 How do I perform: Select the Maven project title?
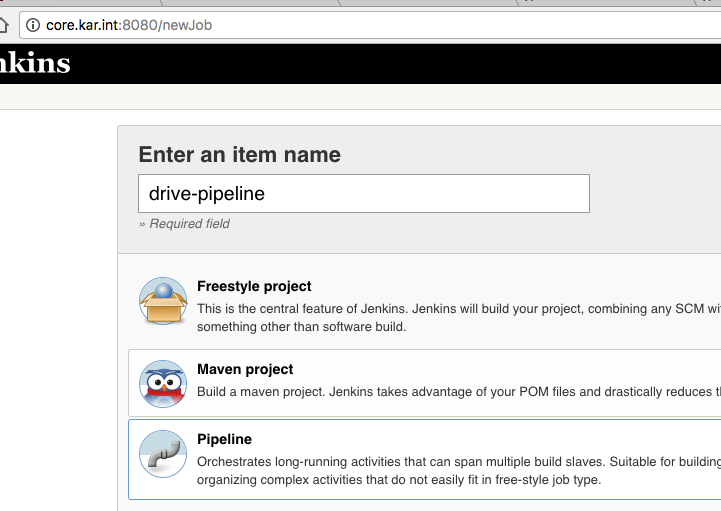(x=245, y=369)
